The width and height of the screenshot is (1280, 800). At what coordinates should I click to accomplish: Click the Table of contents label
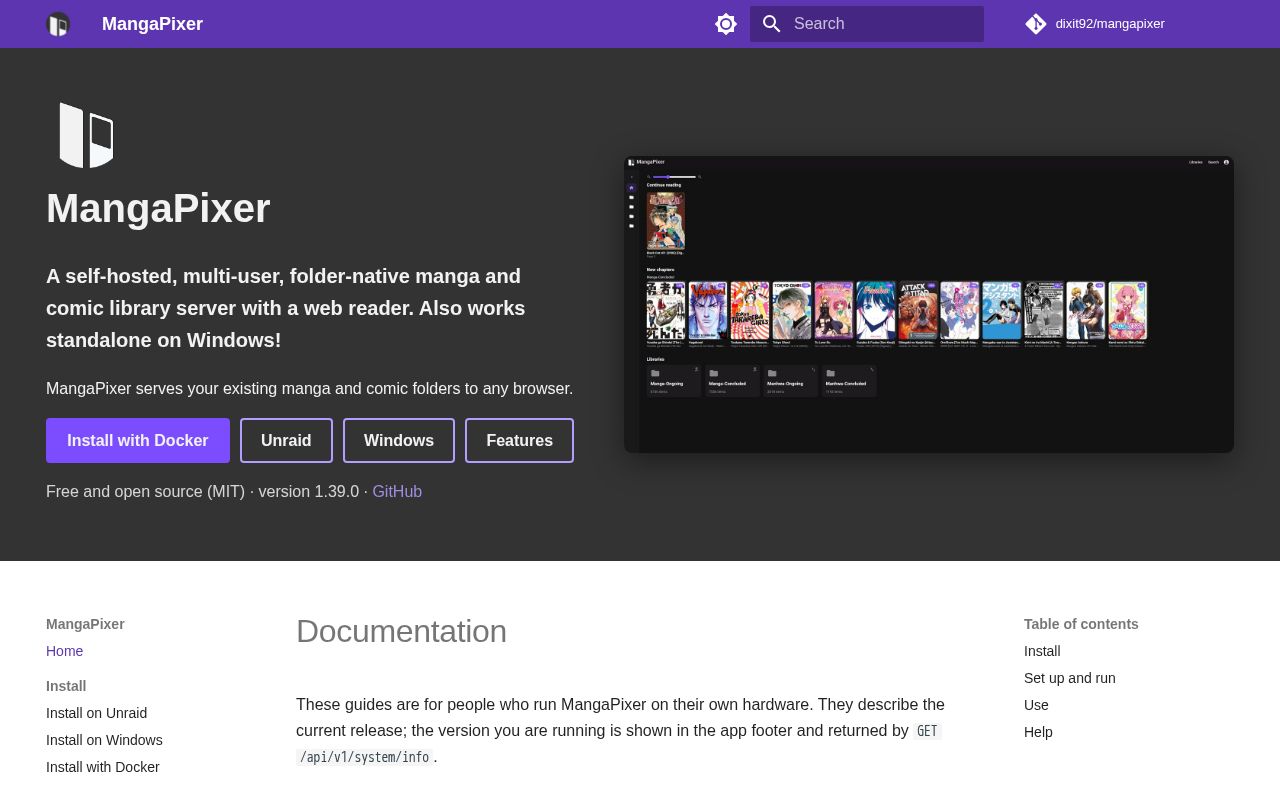click(1081, 624)
